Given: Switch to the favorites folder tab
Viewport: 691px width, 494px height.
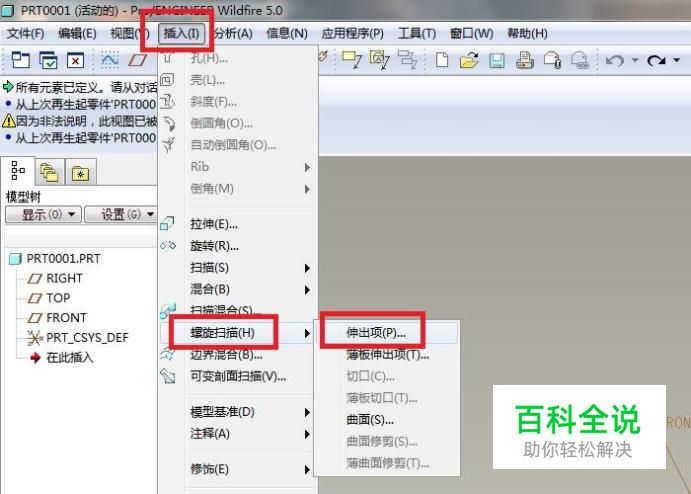Looking at the screenshot, I should [80, 172].
